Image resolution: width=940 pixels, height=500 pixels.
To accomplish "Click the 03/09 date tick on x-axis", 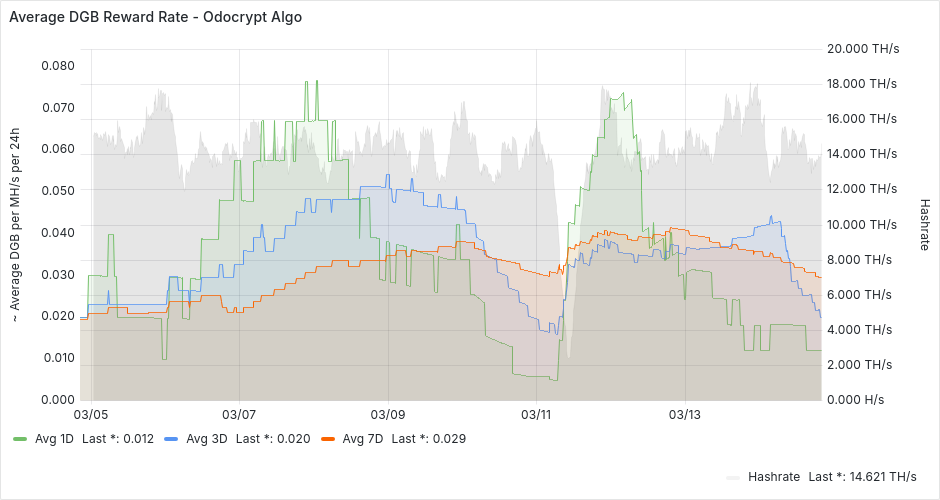I will coord(388,413).
